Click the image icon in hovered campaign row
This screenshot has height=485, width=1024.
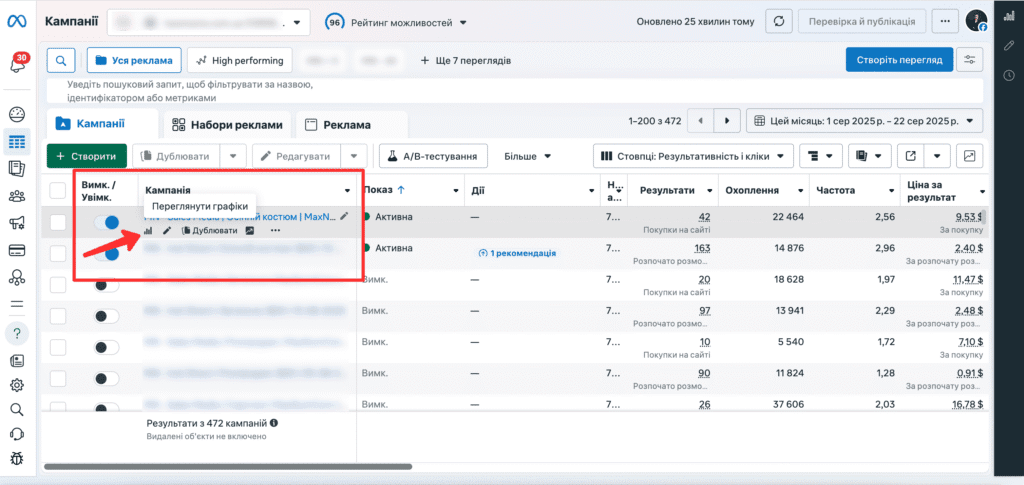[x=249, y=230]
